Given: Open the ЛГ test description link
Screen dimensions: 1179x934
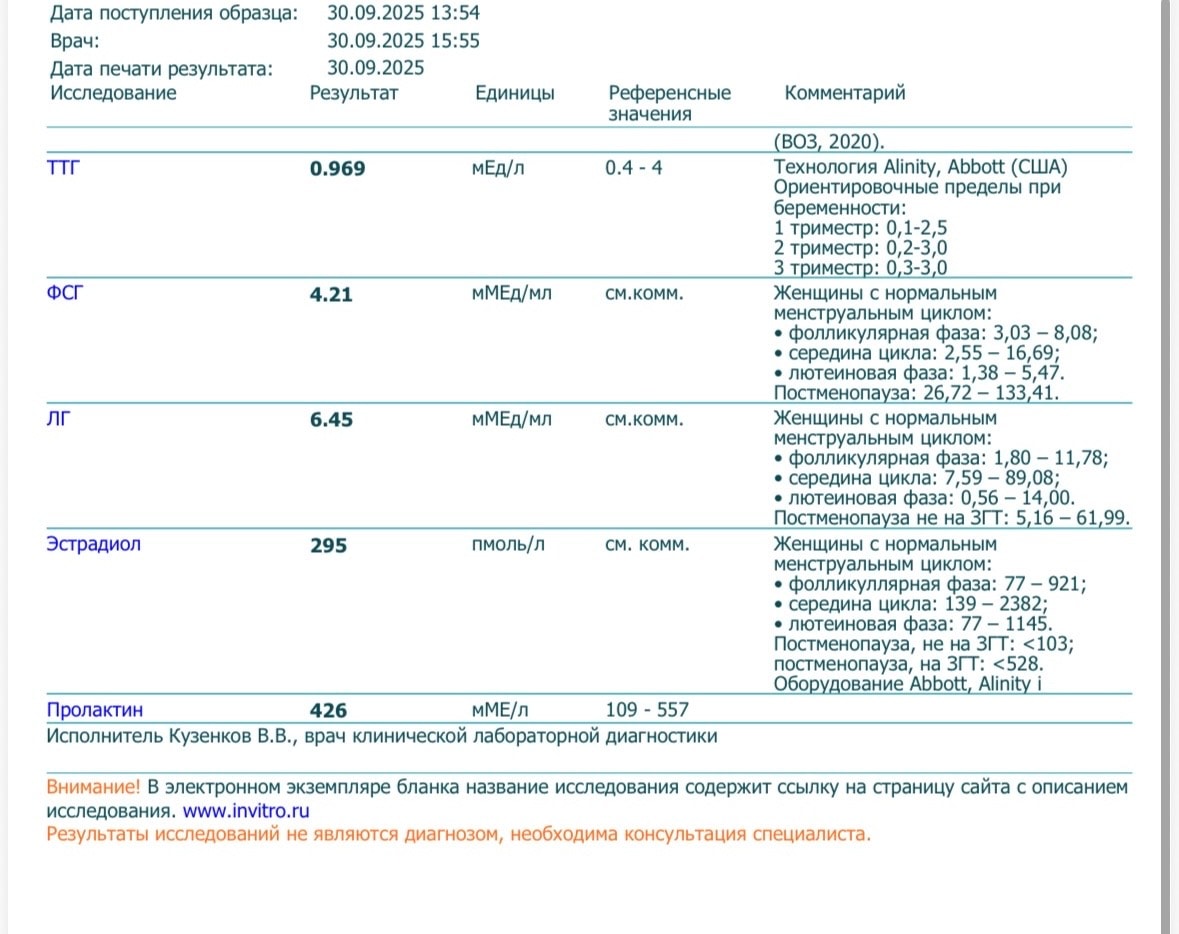Looking at the screenshot, I should click(x=59, y=418).
